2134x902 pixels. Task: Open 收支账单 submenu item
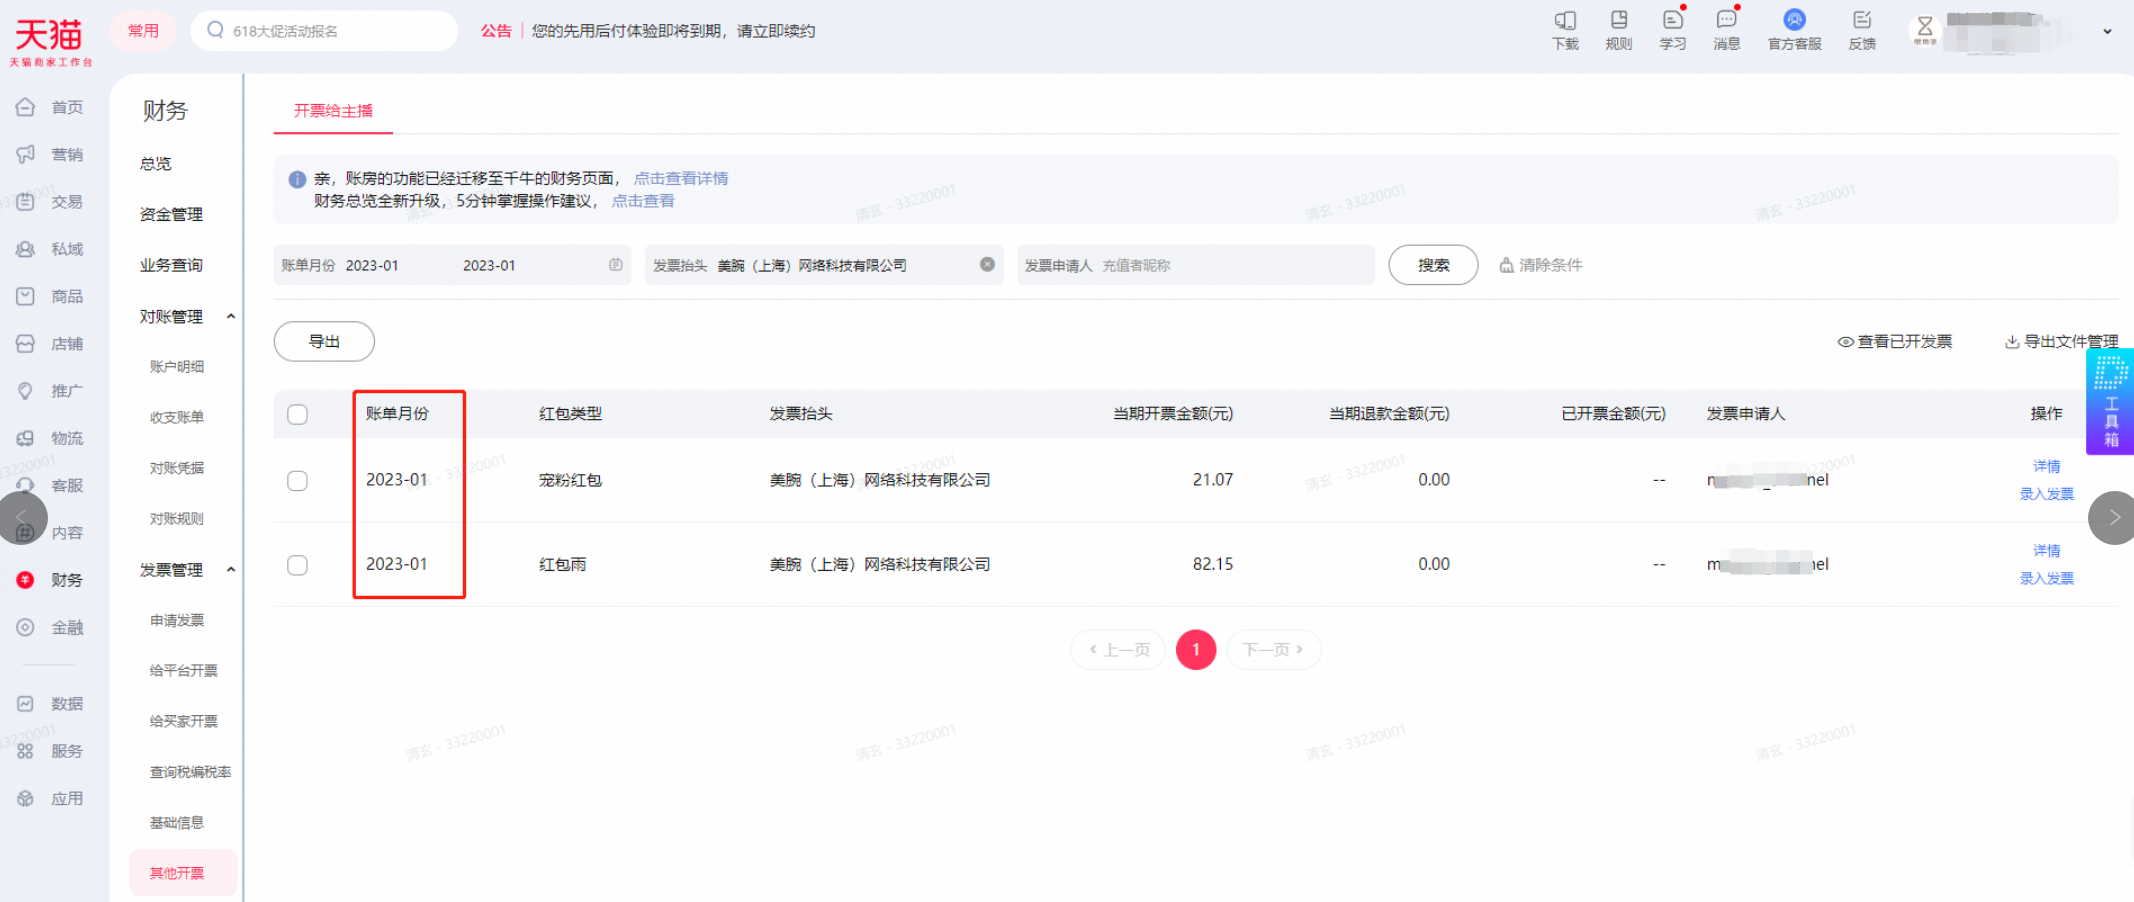point(177,418)
